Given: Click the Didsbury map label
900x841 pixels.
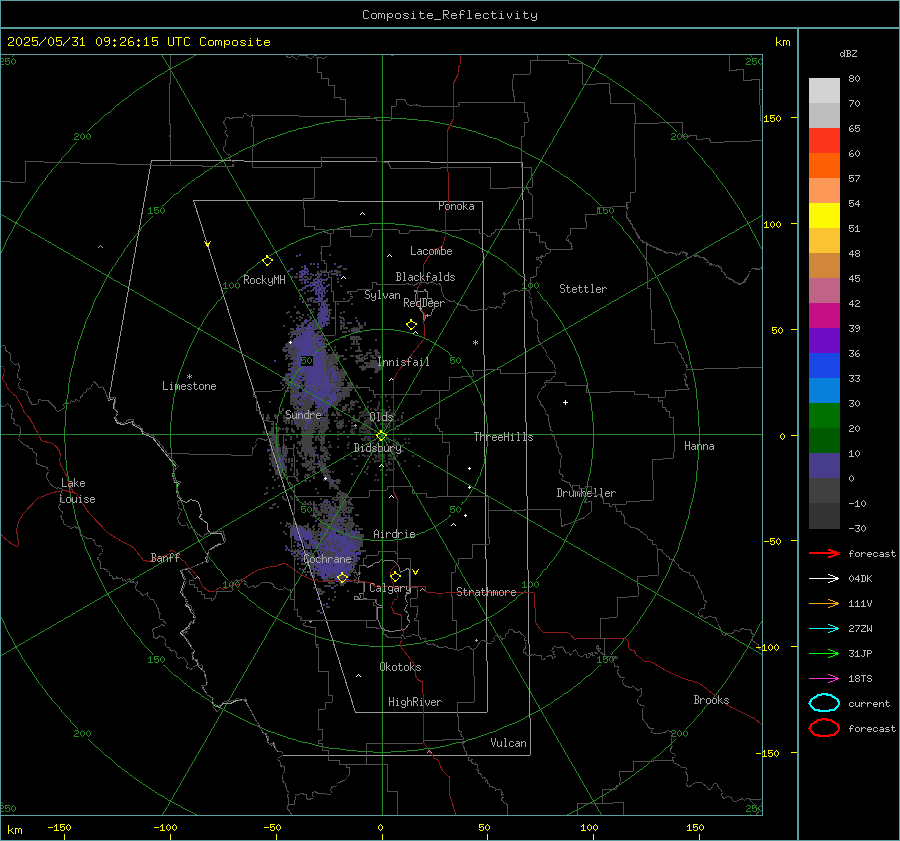Looking at the screenshot, I should (x=377, y=448).
